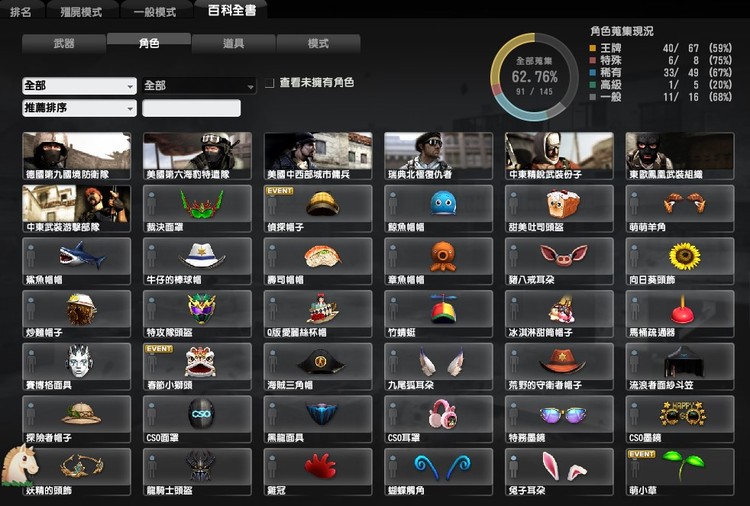Click the 稀有 blue legend swatch

[593, 73]
